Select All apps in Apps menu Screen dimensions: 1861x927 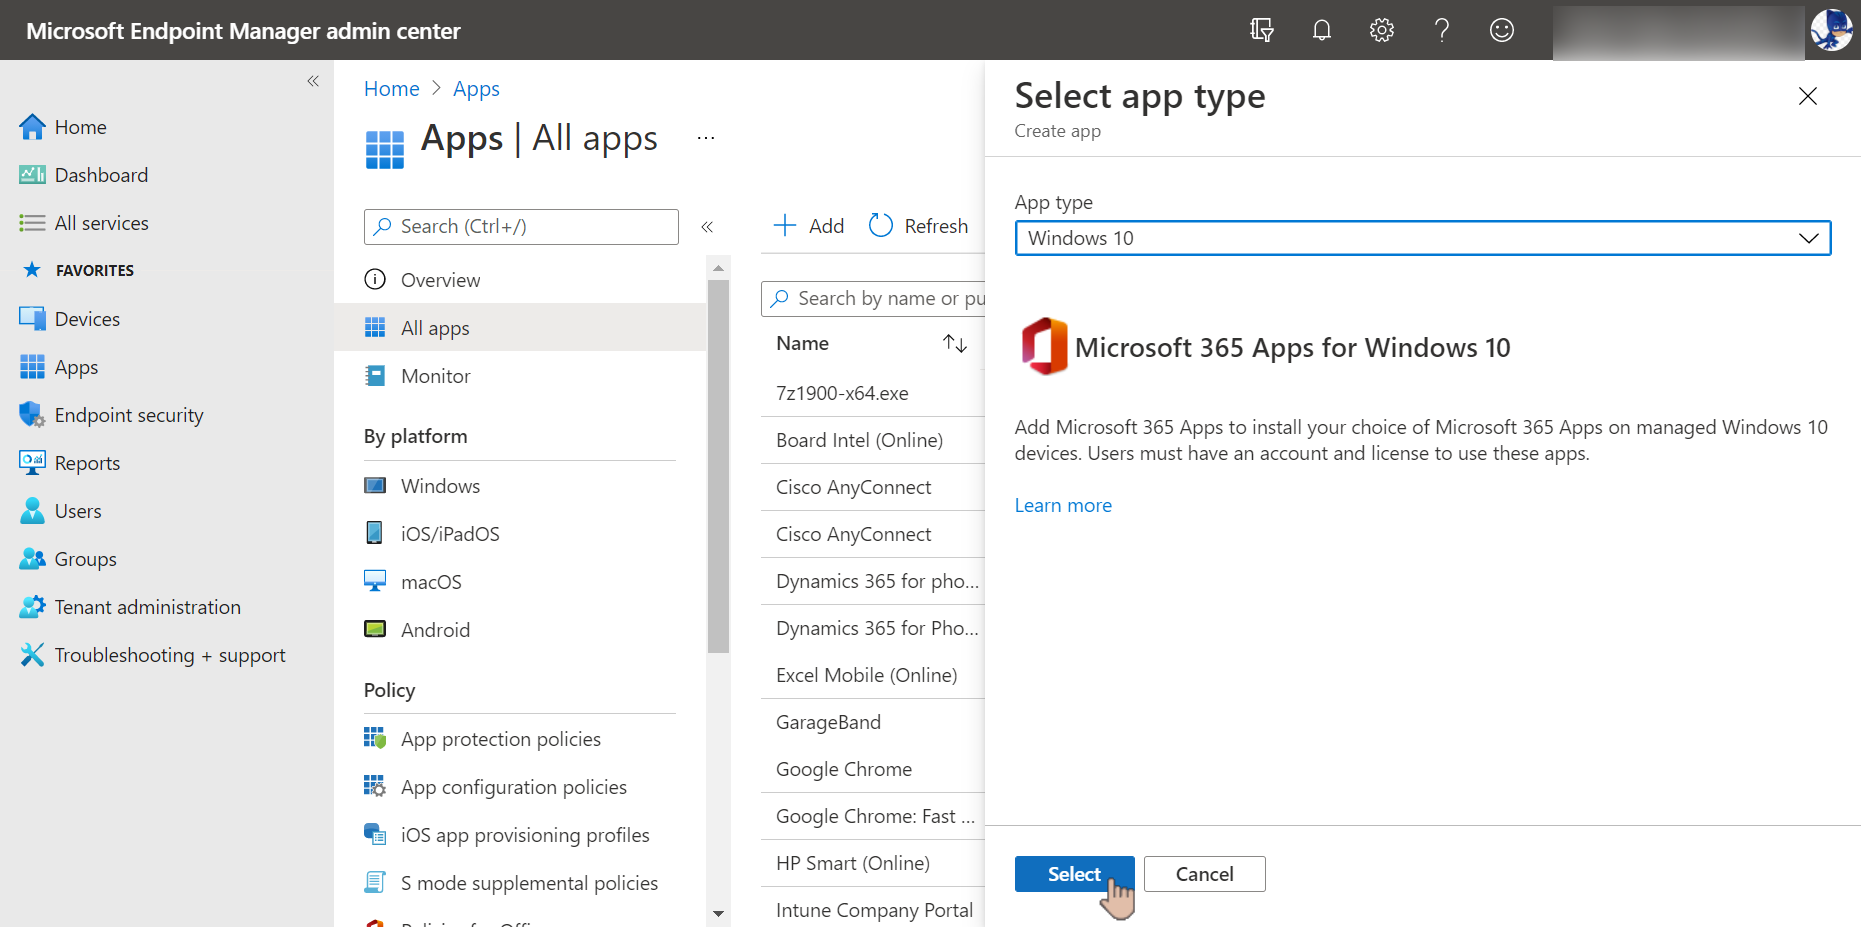click(520, 328)
